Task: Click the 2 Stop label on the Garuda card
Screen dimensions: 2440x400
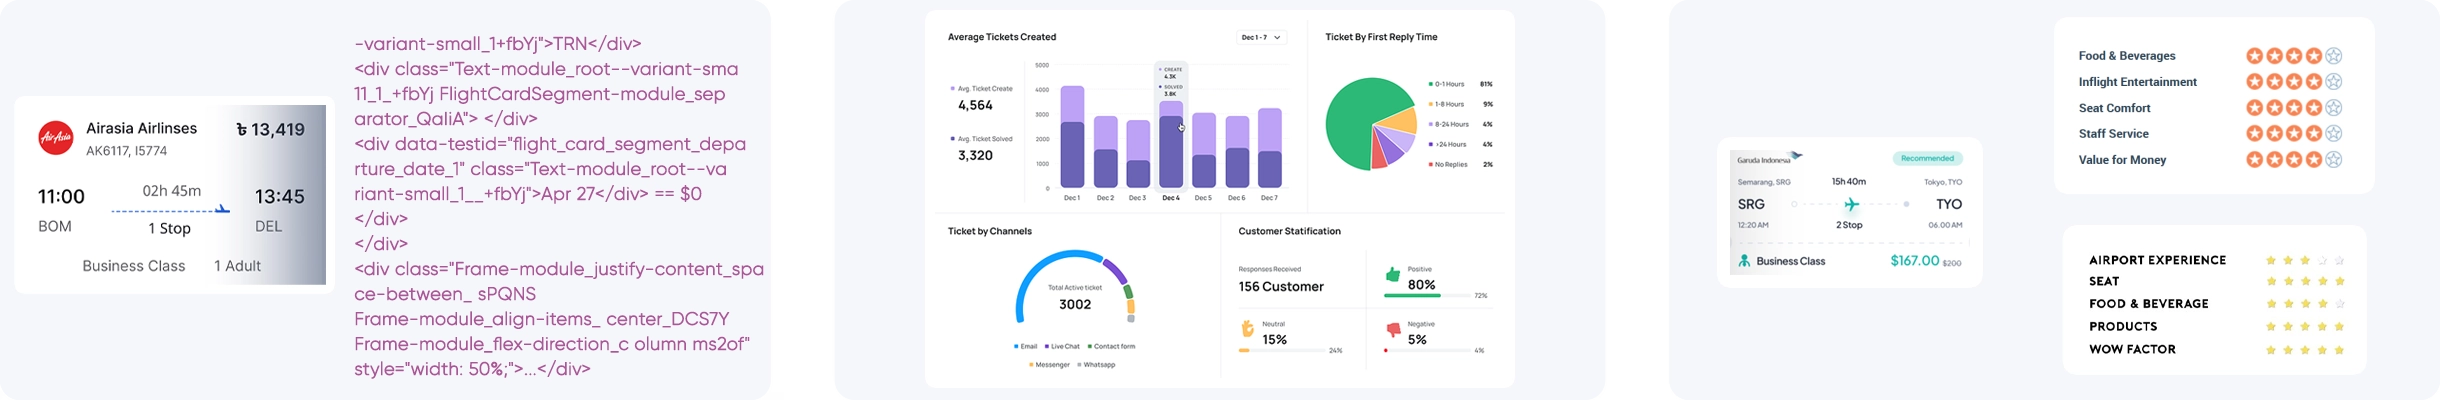Action: (x=1849, y=225)
